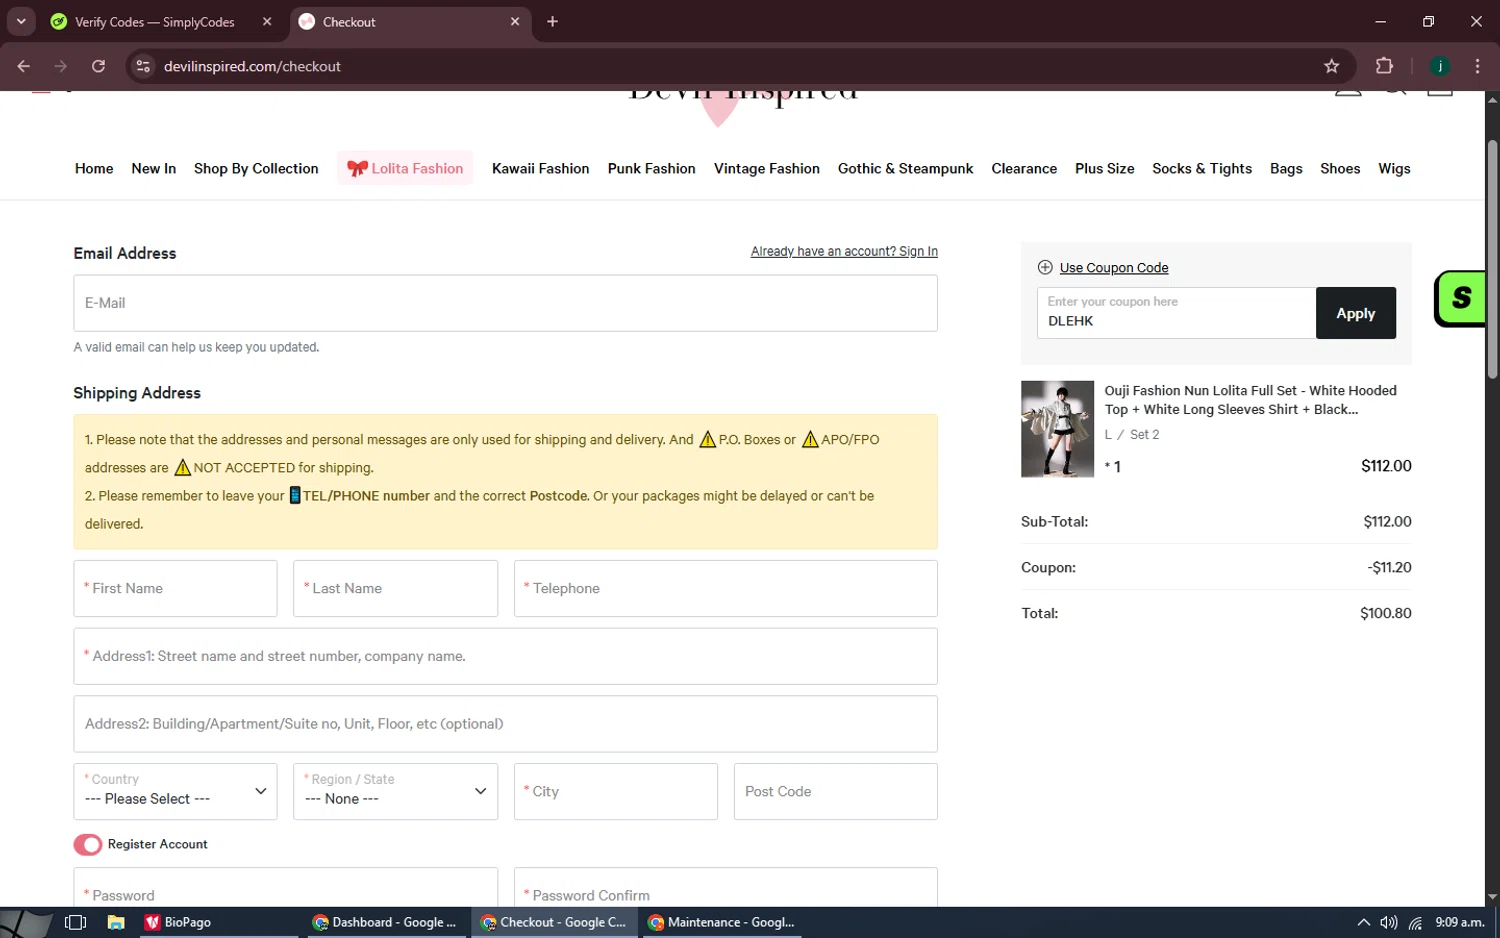Open network Wi-Fi tray icon
Image resolution: width=1500 pixels, height=938 pixels.
(1415, 922)
